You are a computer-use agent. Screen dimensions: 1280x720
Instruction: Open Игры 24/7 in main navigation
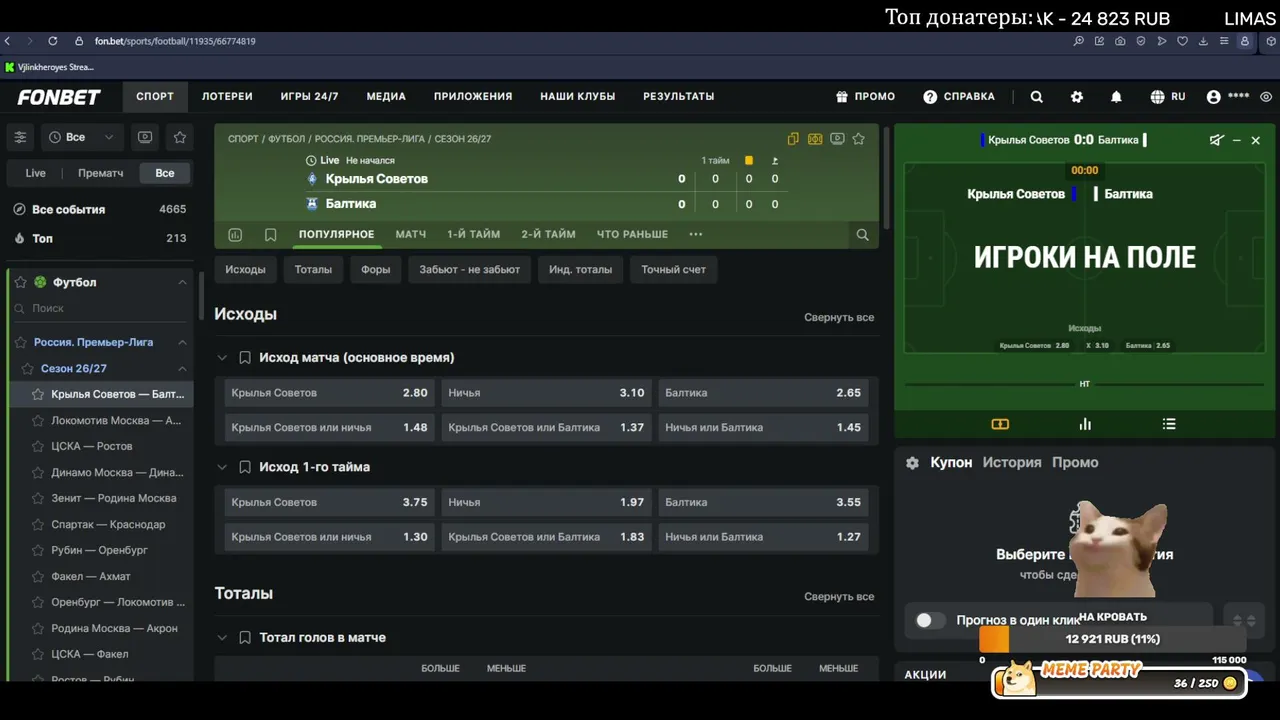tap(309, 97)
